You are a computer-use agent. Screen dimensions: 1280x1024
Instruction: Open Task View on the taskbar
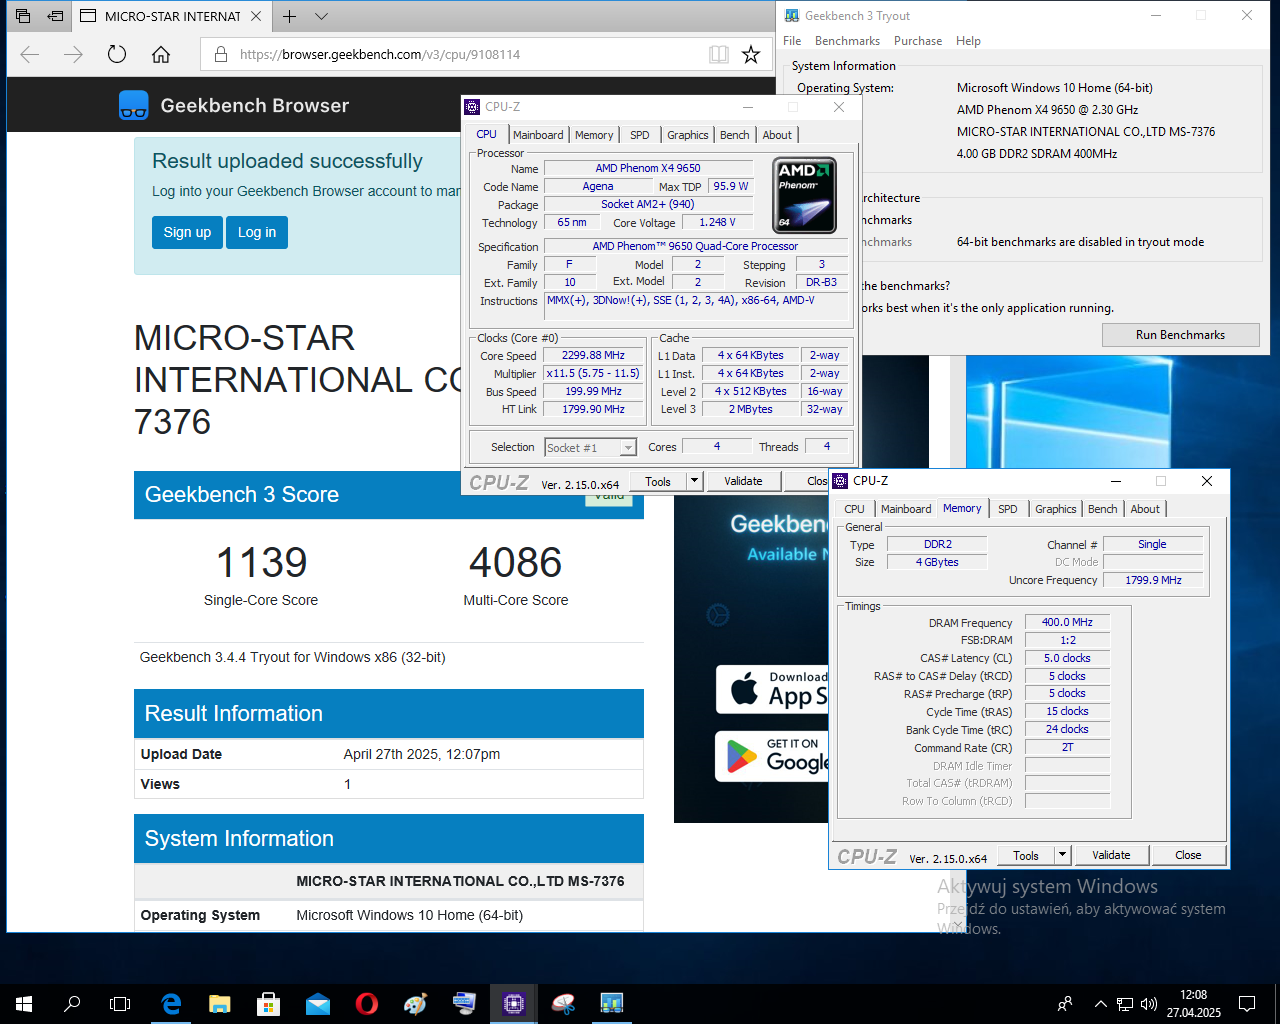click(120, 1004)
